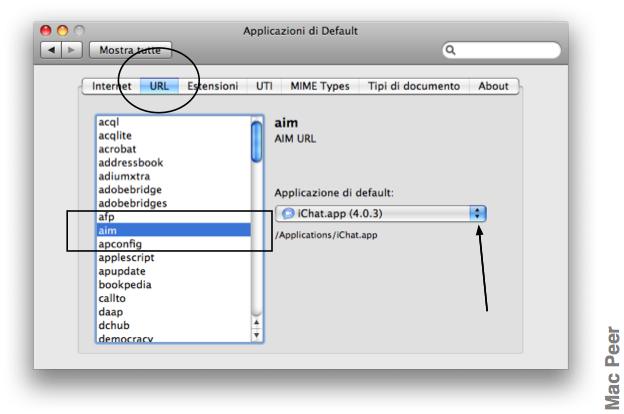This screenshot has width=624, height=414.
Task: Pick applescript from the list
Action: click(174, 258)
